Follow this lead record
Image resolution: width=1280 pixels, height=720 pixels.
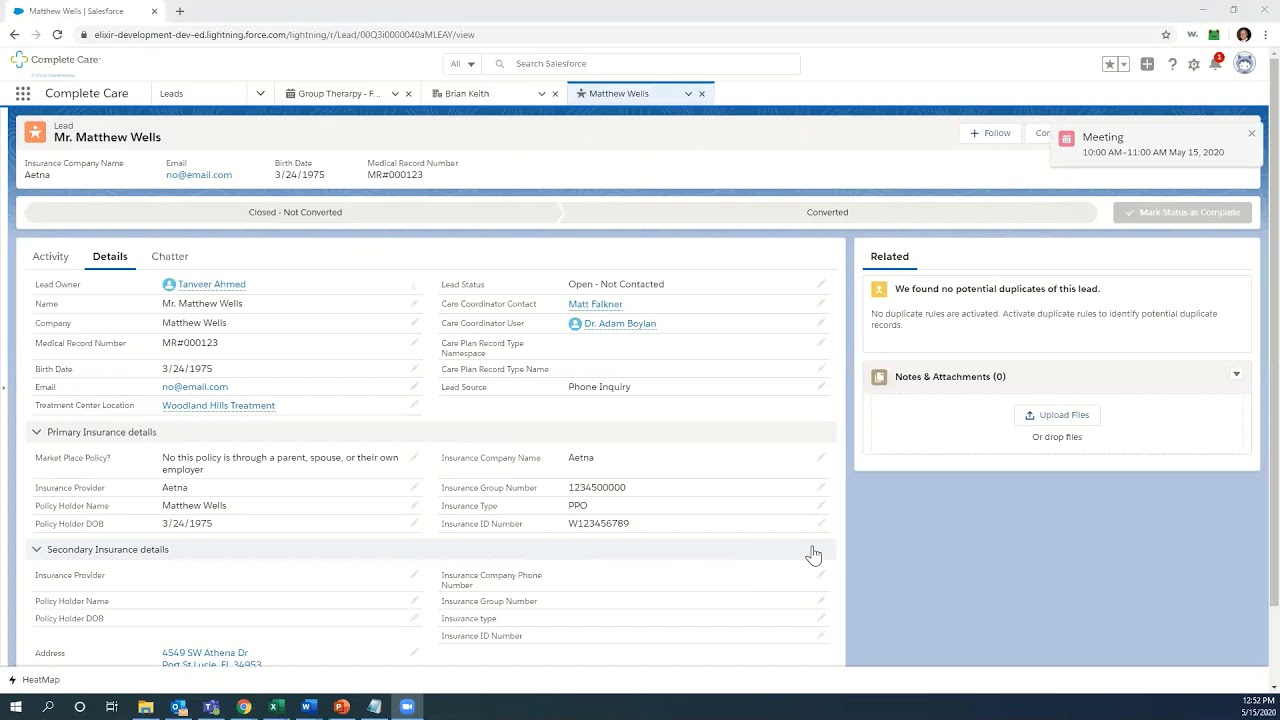click(x=990, y=133)
